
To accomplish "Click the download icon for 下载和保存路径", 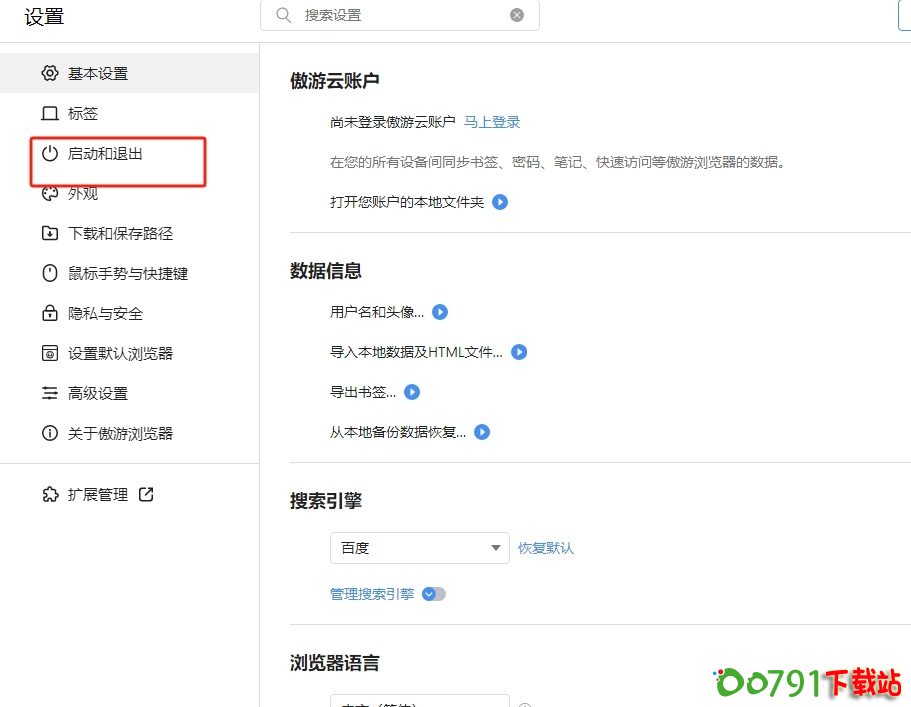I will [x=50, y=234].
